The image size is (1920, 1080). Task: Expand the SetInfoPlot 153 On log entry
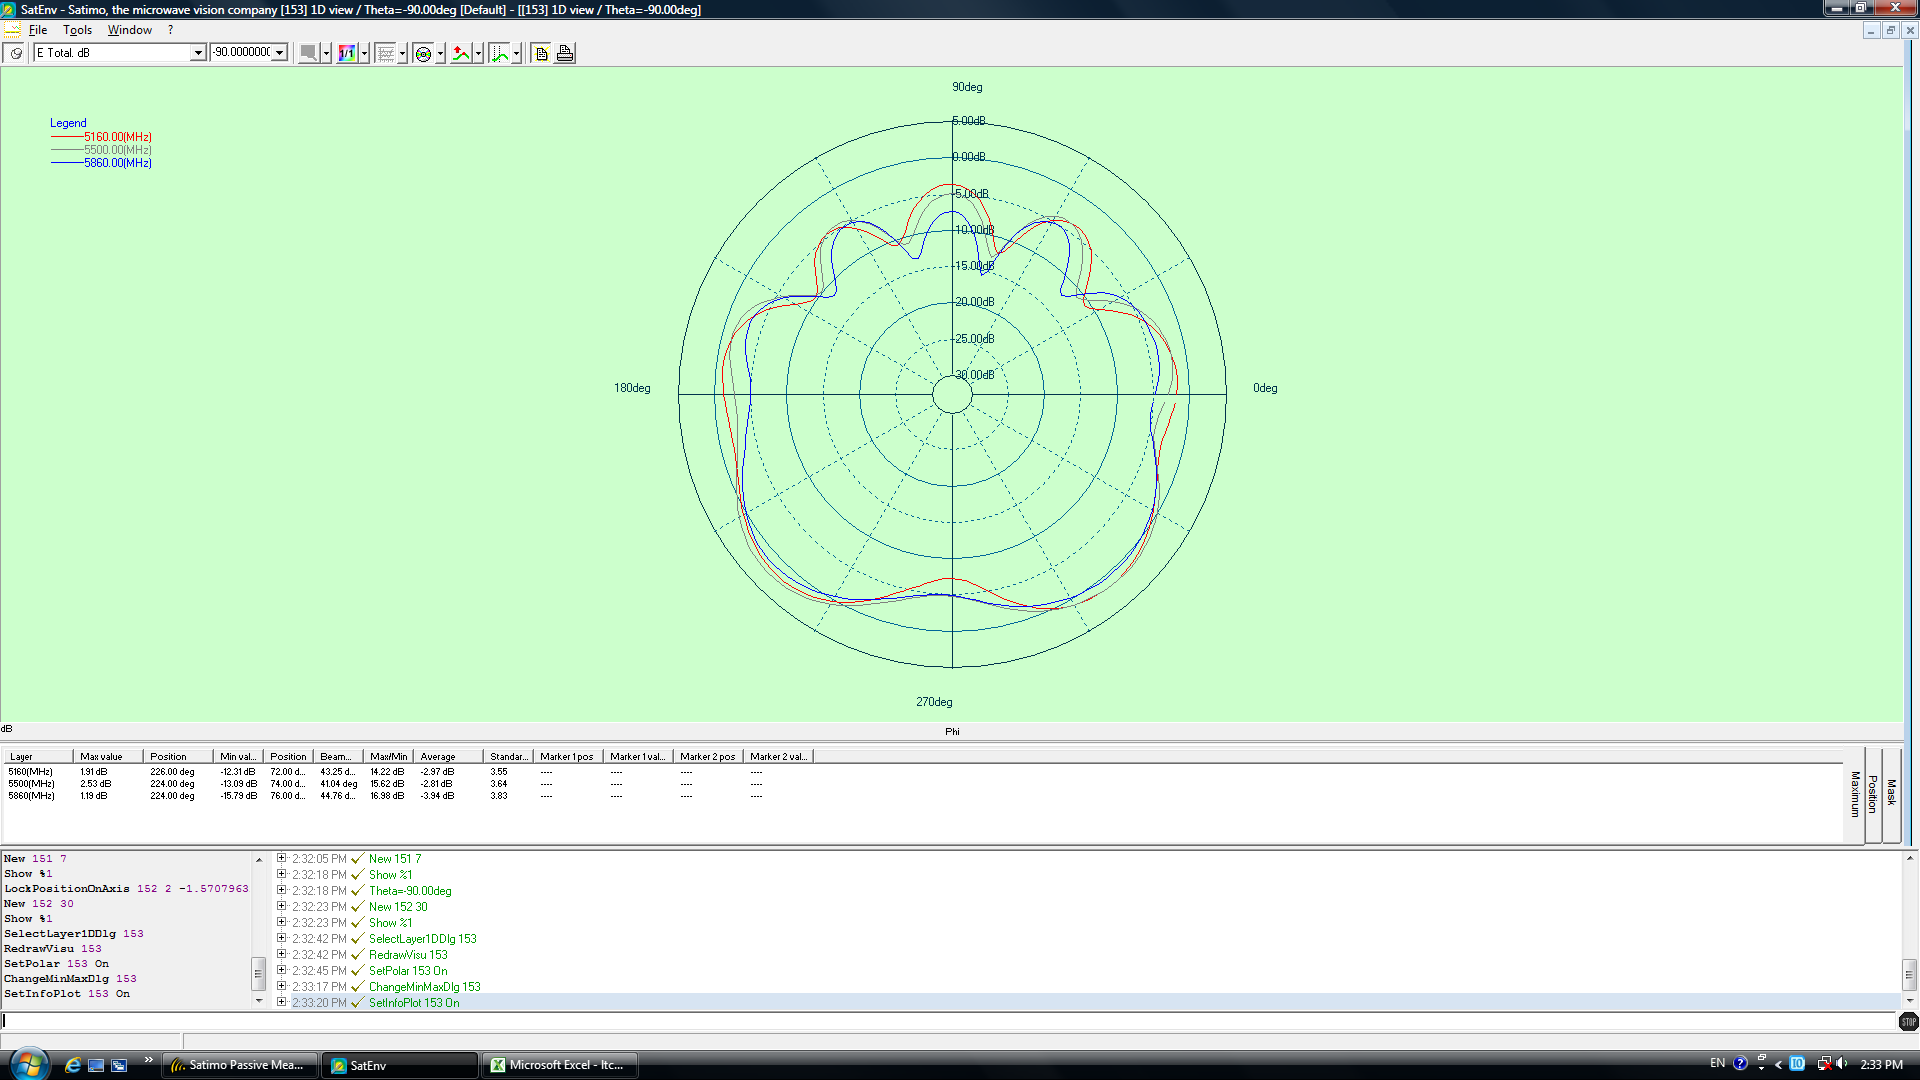click(282, 1002)
